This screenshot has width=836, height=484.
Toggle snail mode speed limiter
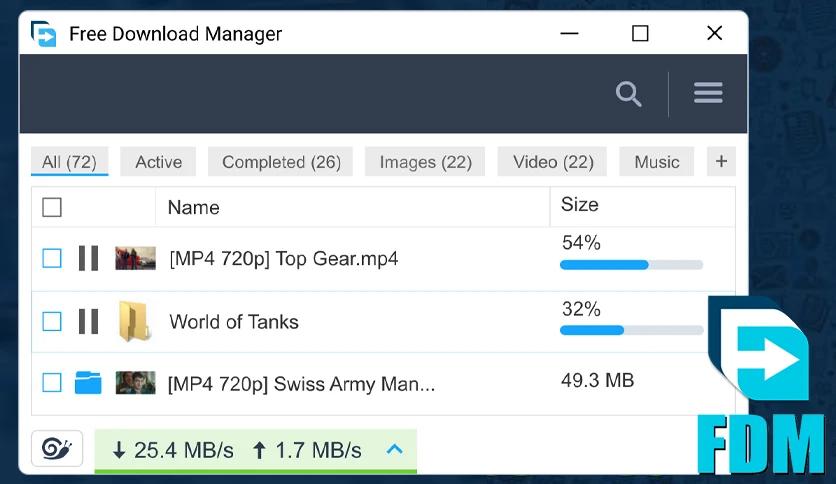click(x=57, y=449)
